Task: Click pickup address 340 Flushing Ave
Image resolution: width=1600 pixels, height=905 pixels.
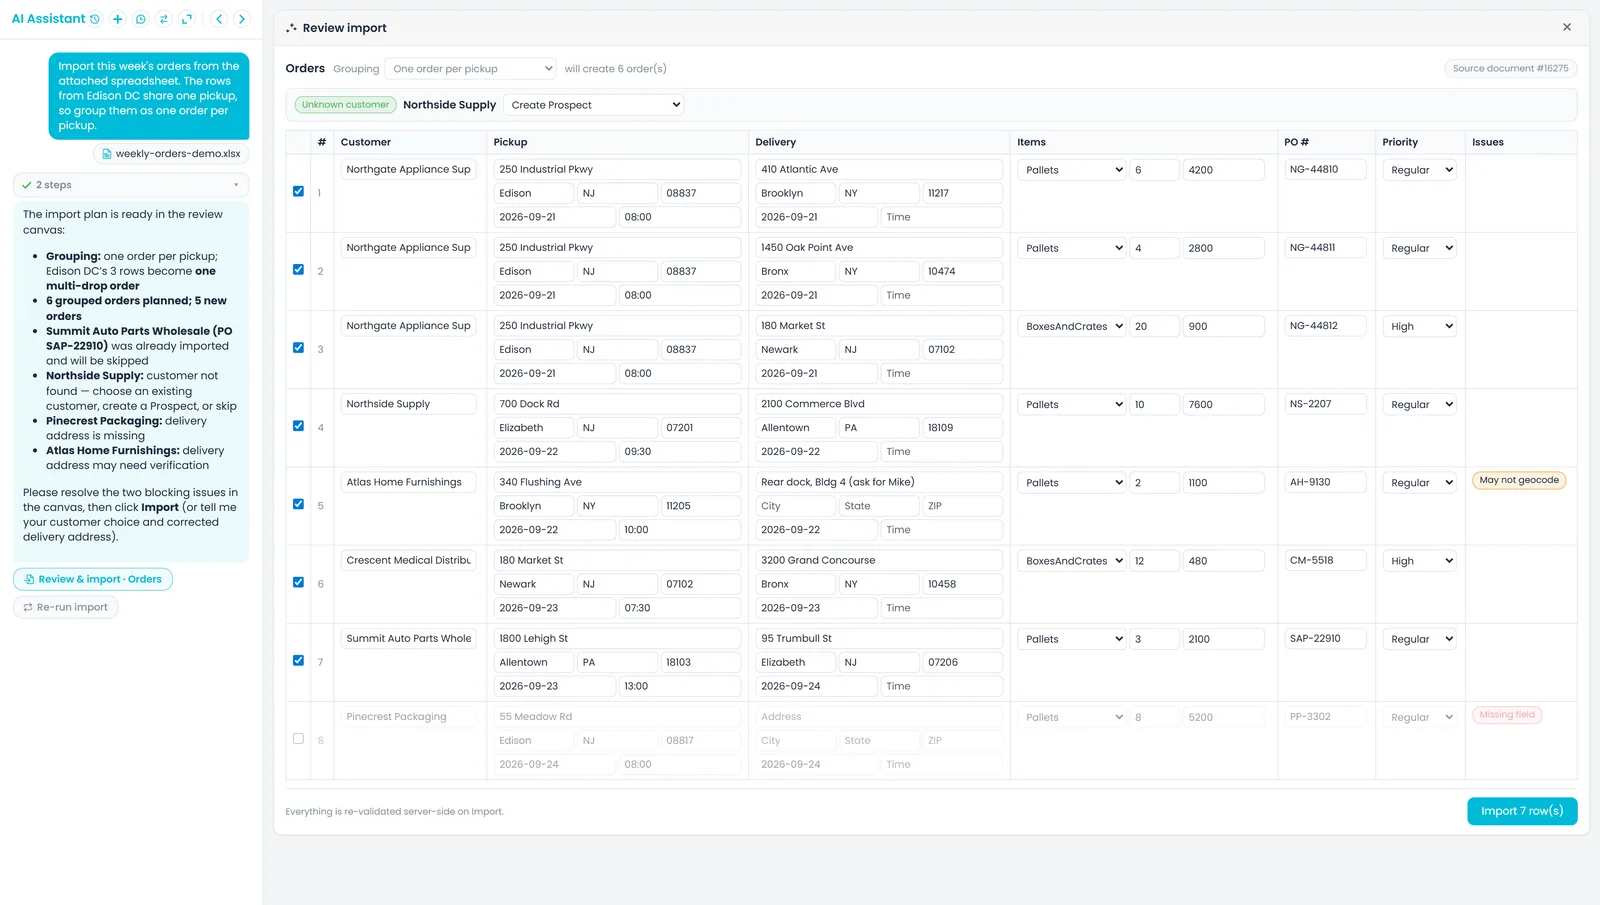Action: [x=617, y=482]
